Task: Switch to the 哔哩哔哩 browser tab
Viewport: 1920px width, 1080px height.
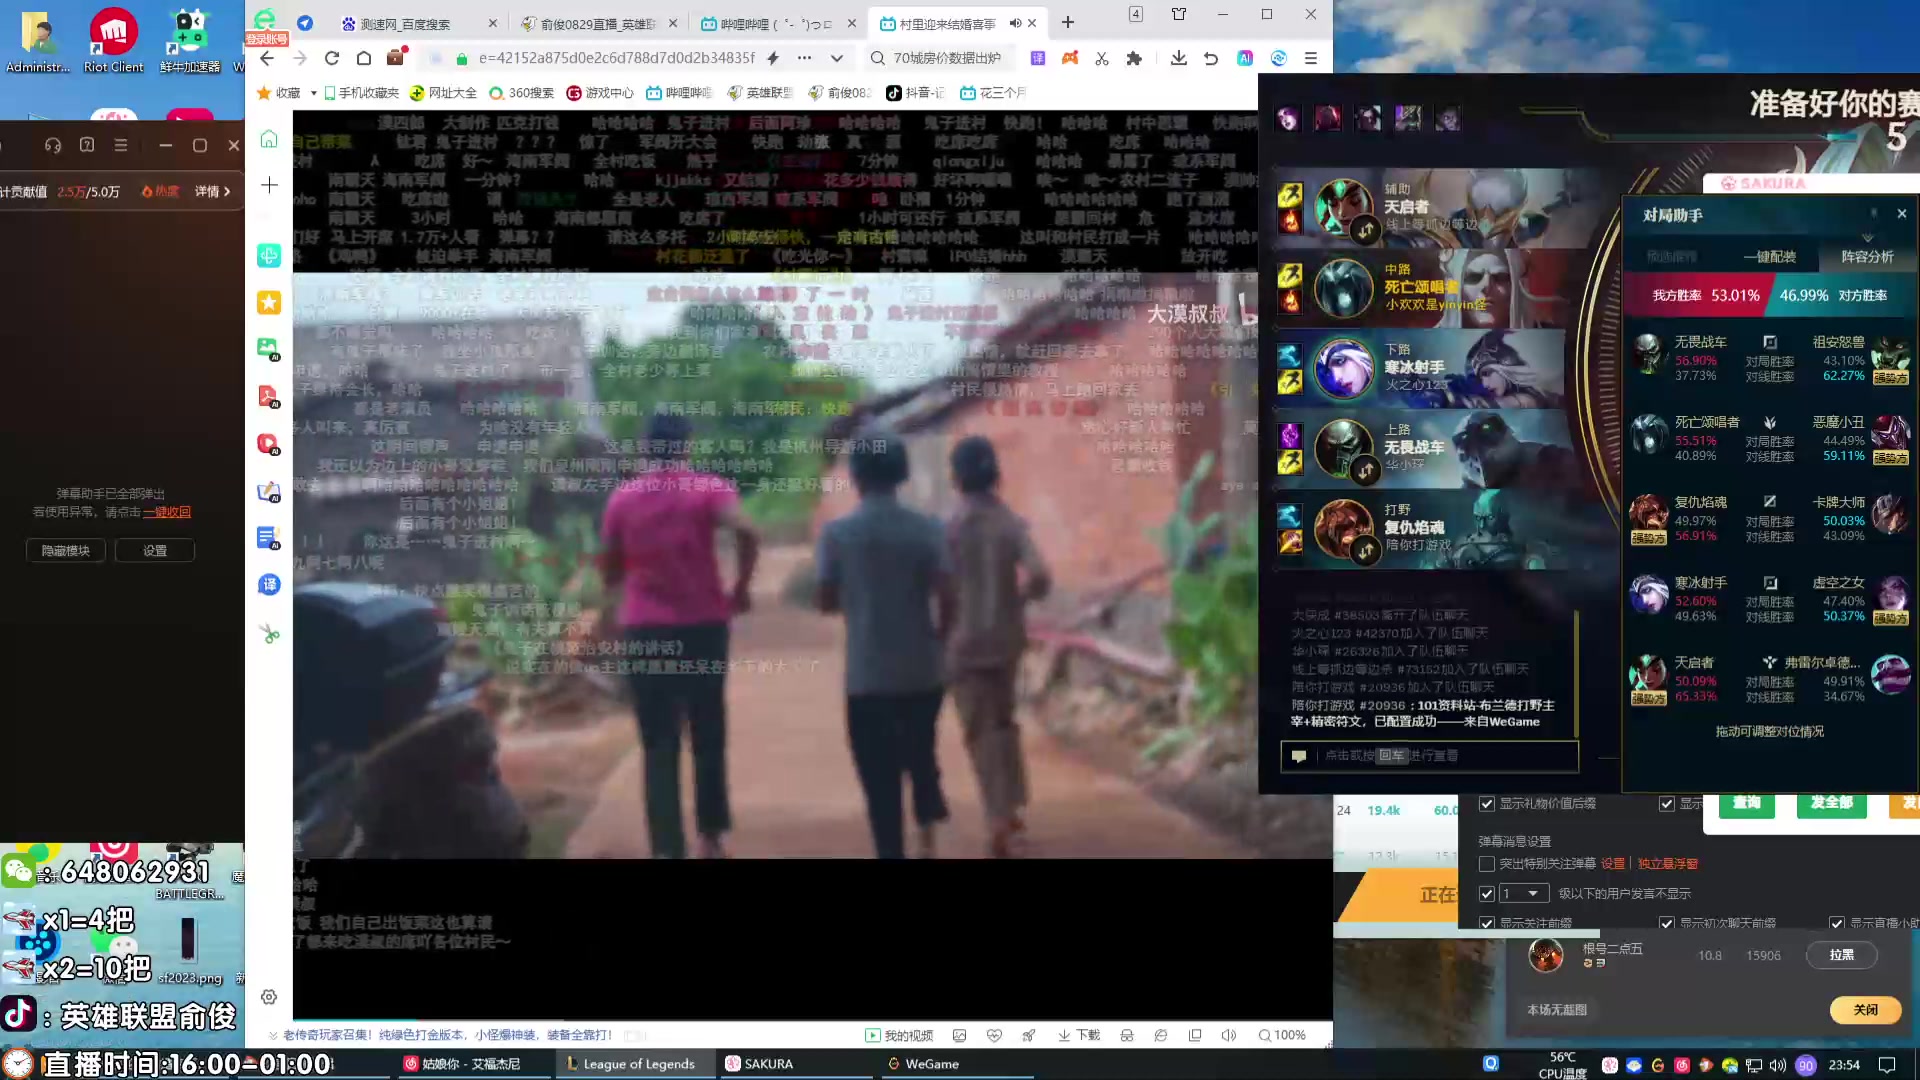Action: 777,23
